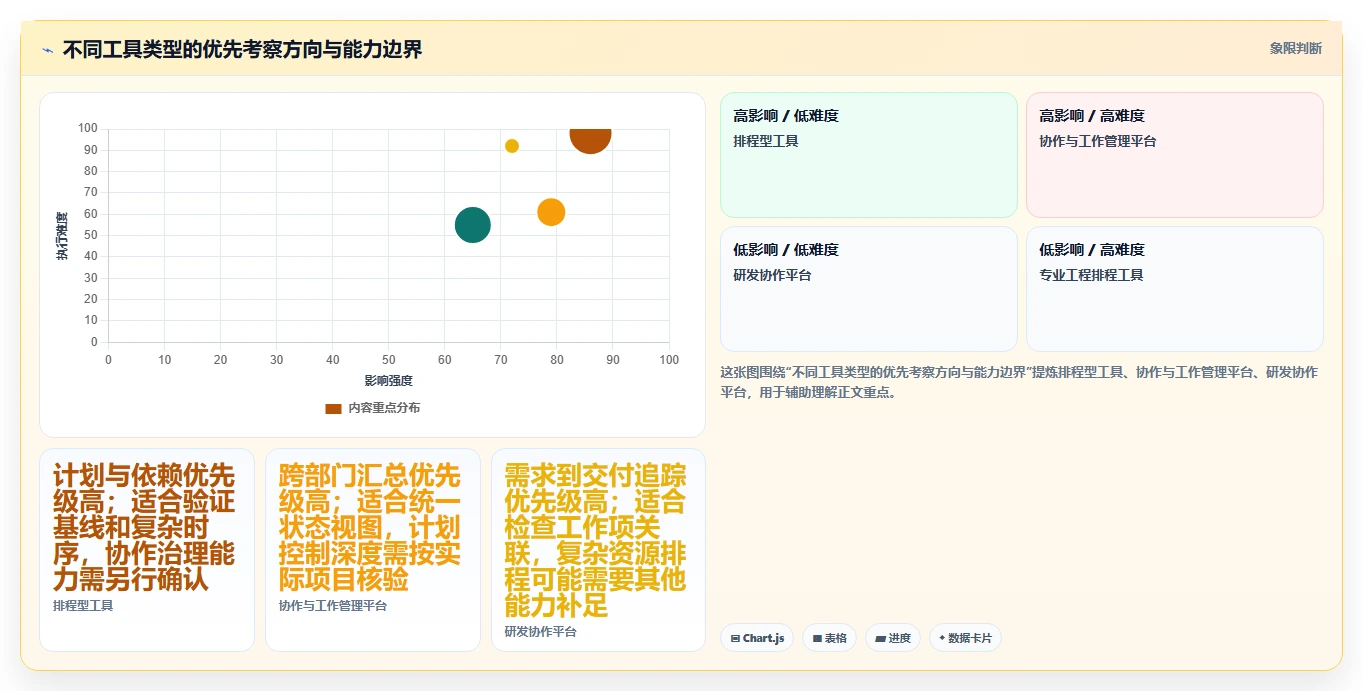
Task: Toggle the 内容重点分布 legend swatch
Action: [x=333, y=408]
